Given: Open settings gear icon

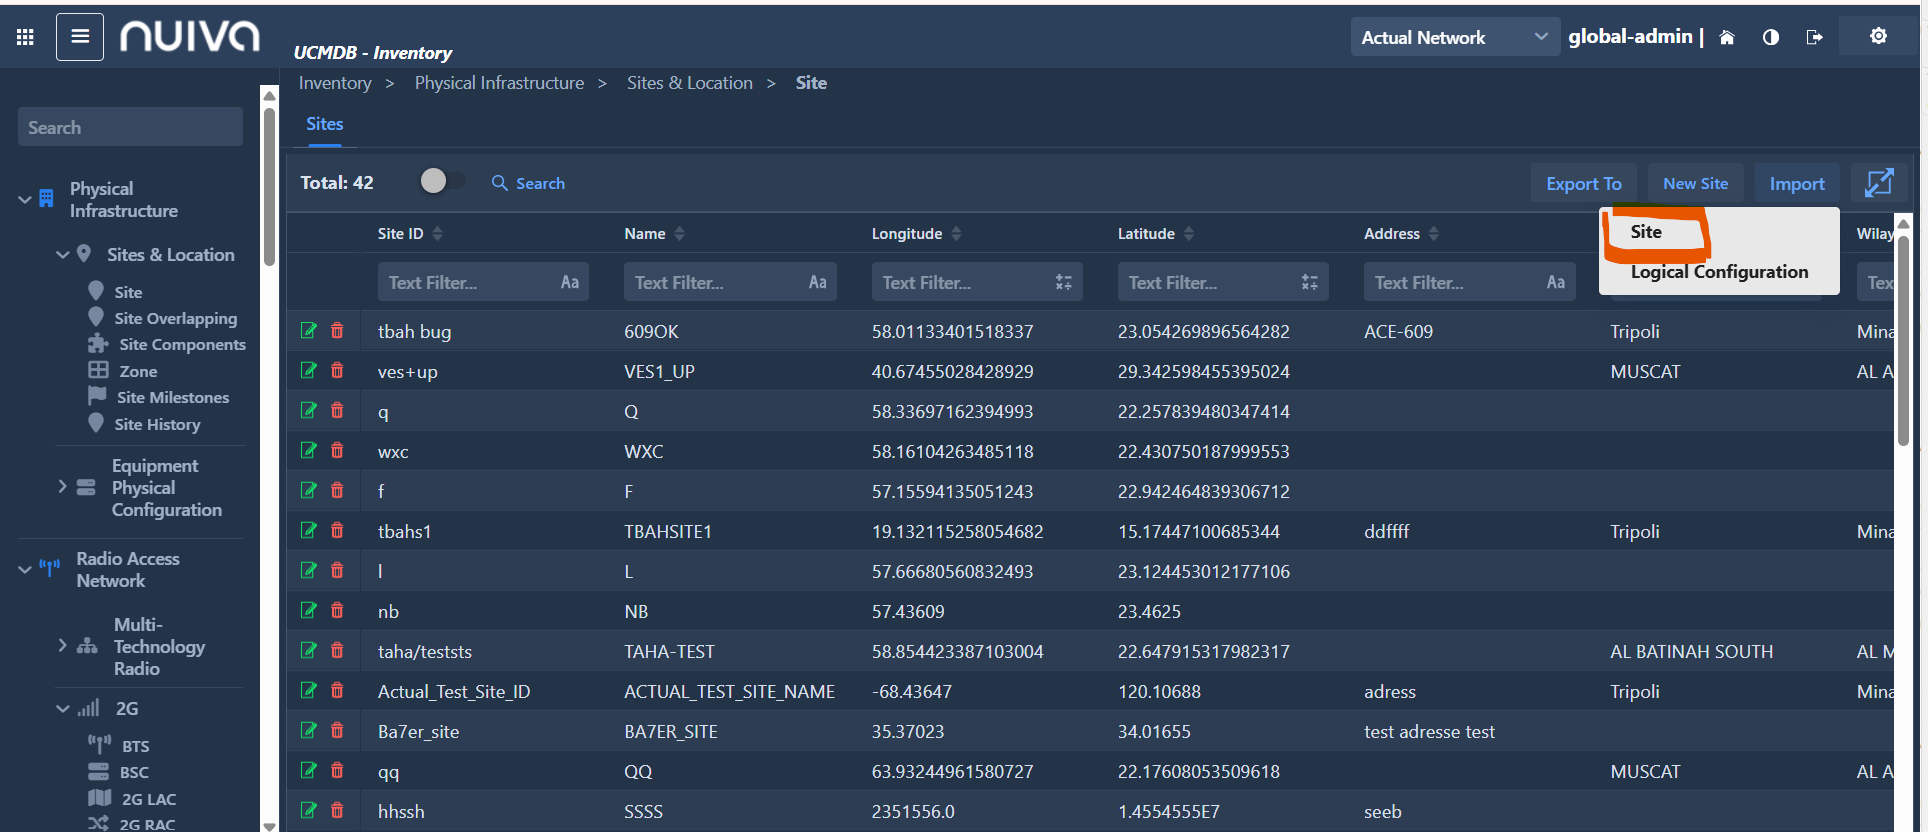Looking at the screenshot, I should [x=1879, y=36].
